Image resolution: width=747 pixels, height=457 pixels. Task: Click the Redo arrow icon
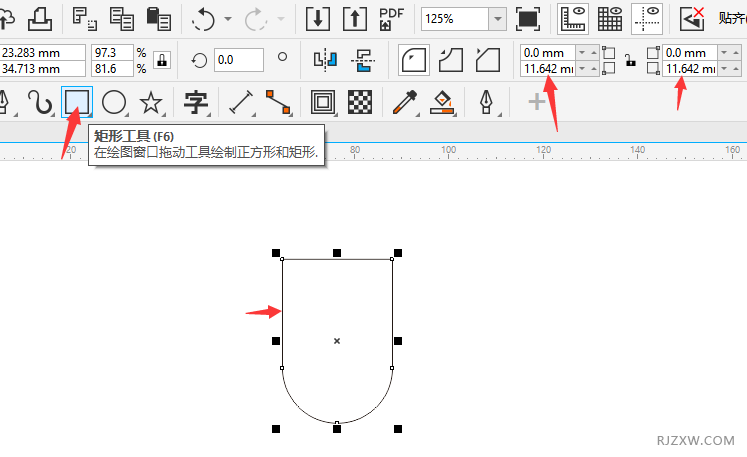coord(256,20)
